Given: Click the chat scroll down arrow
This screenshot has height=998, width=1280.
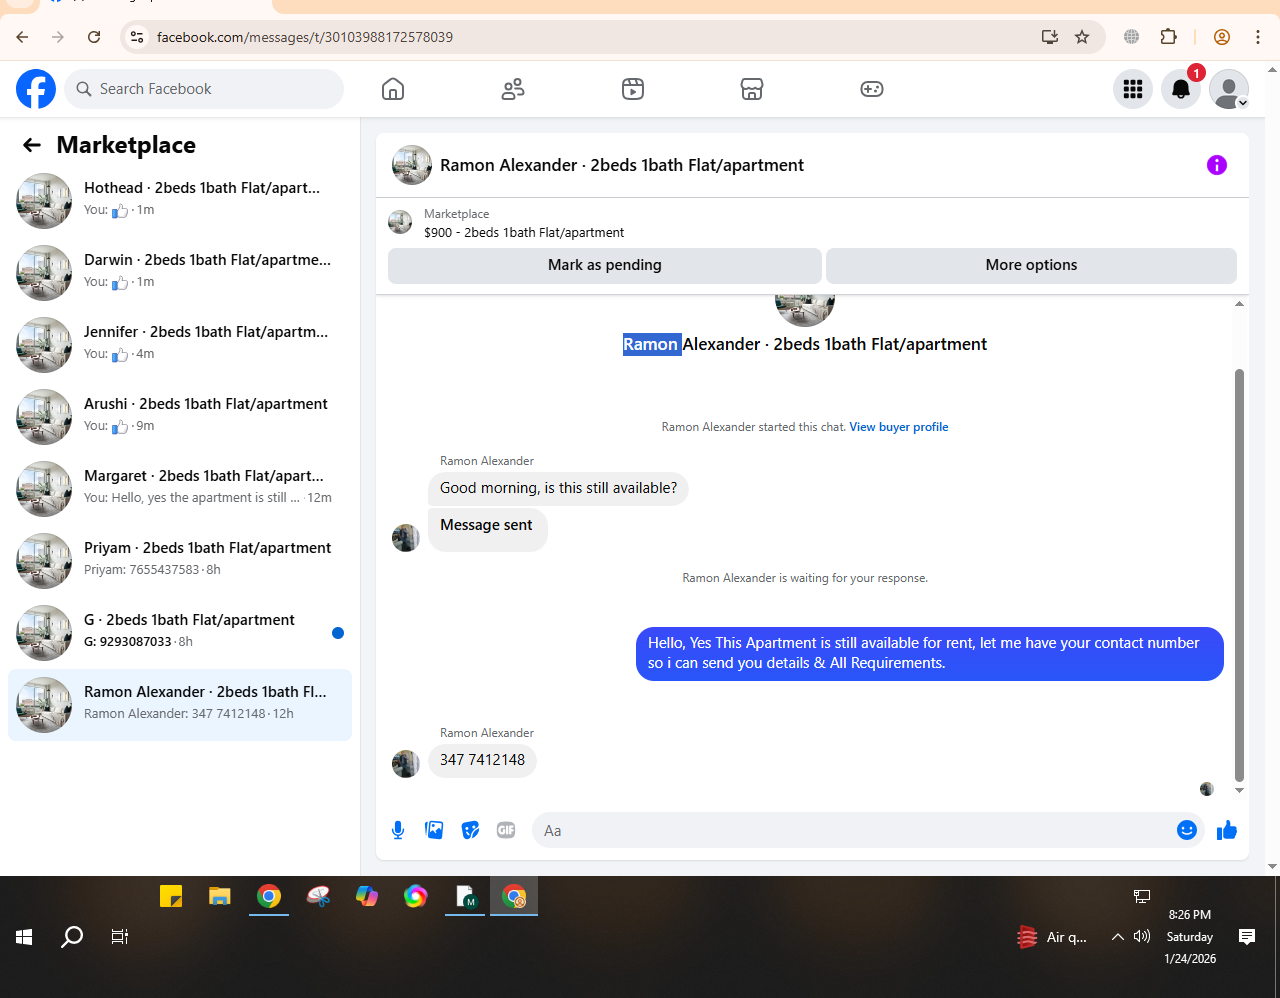Looking at the screenshot, I should coord(1240,791).
